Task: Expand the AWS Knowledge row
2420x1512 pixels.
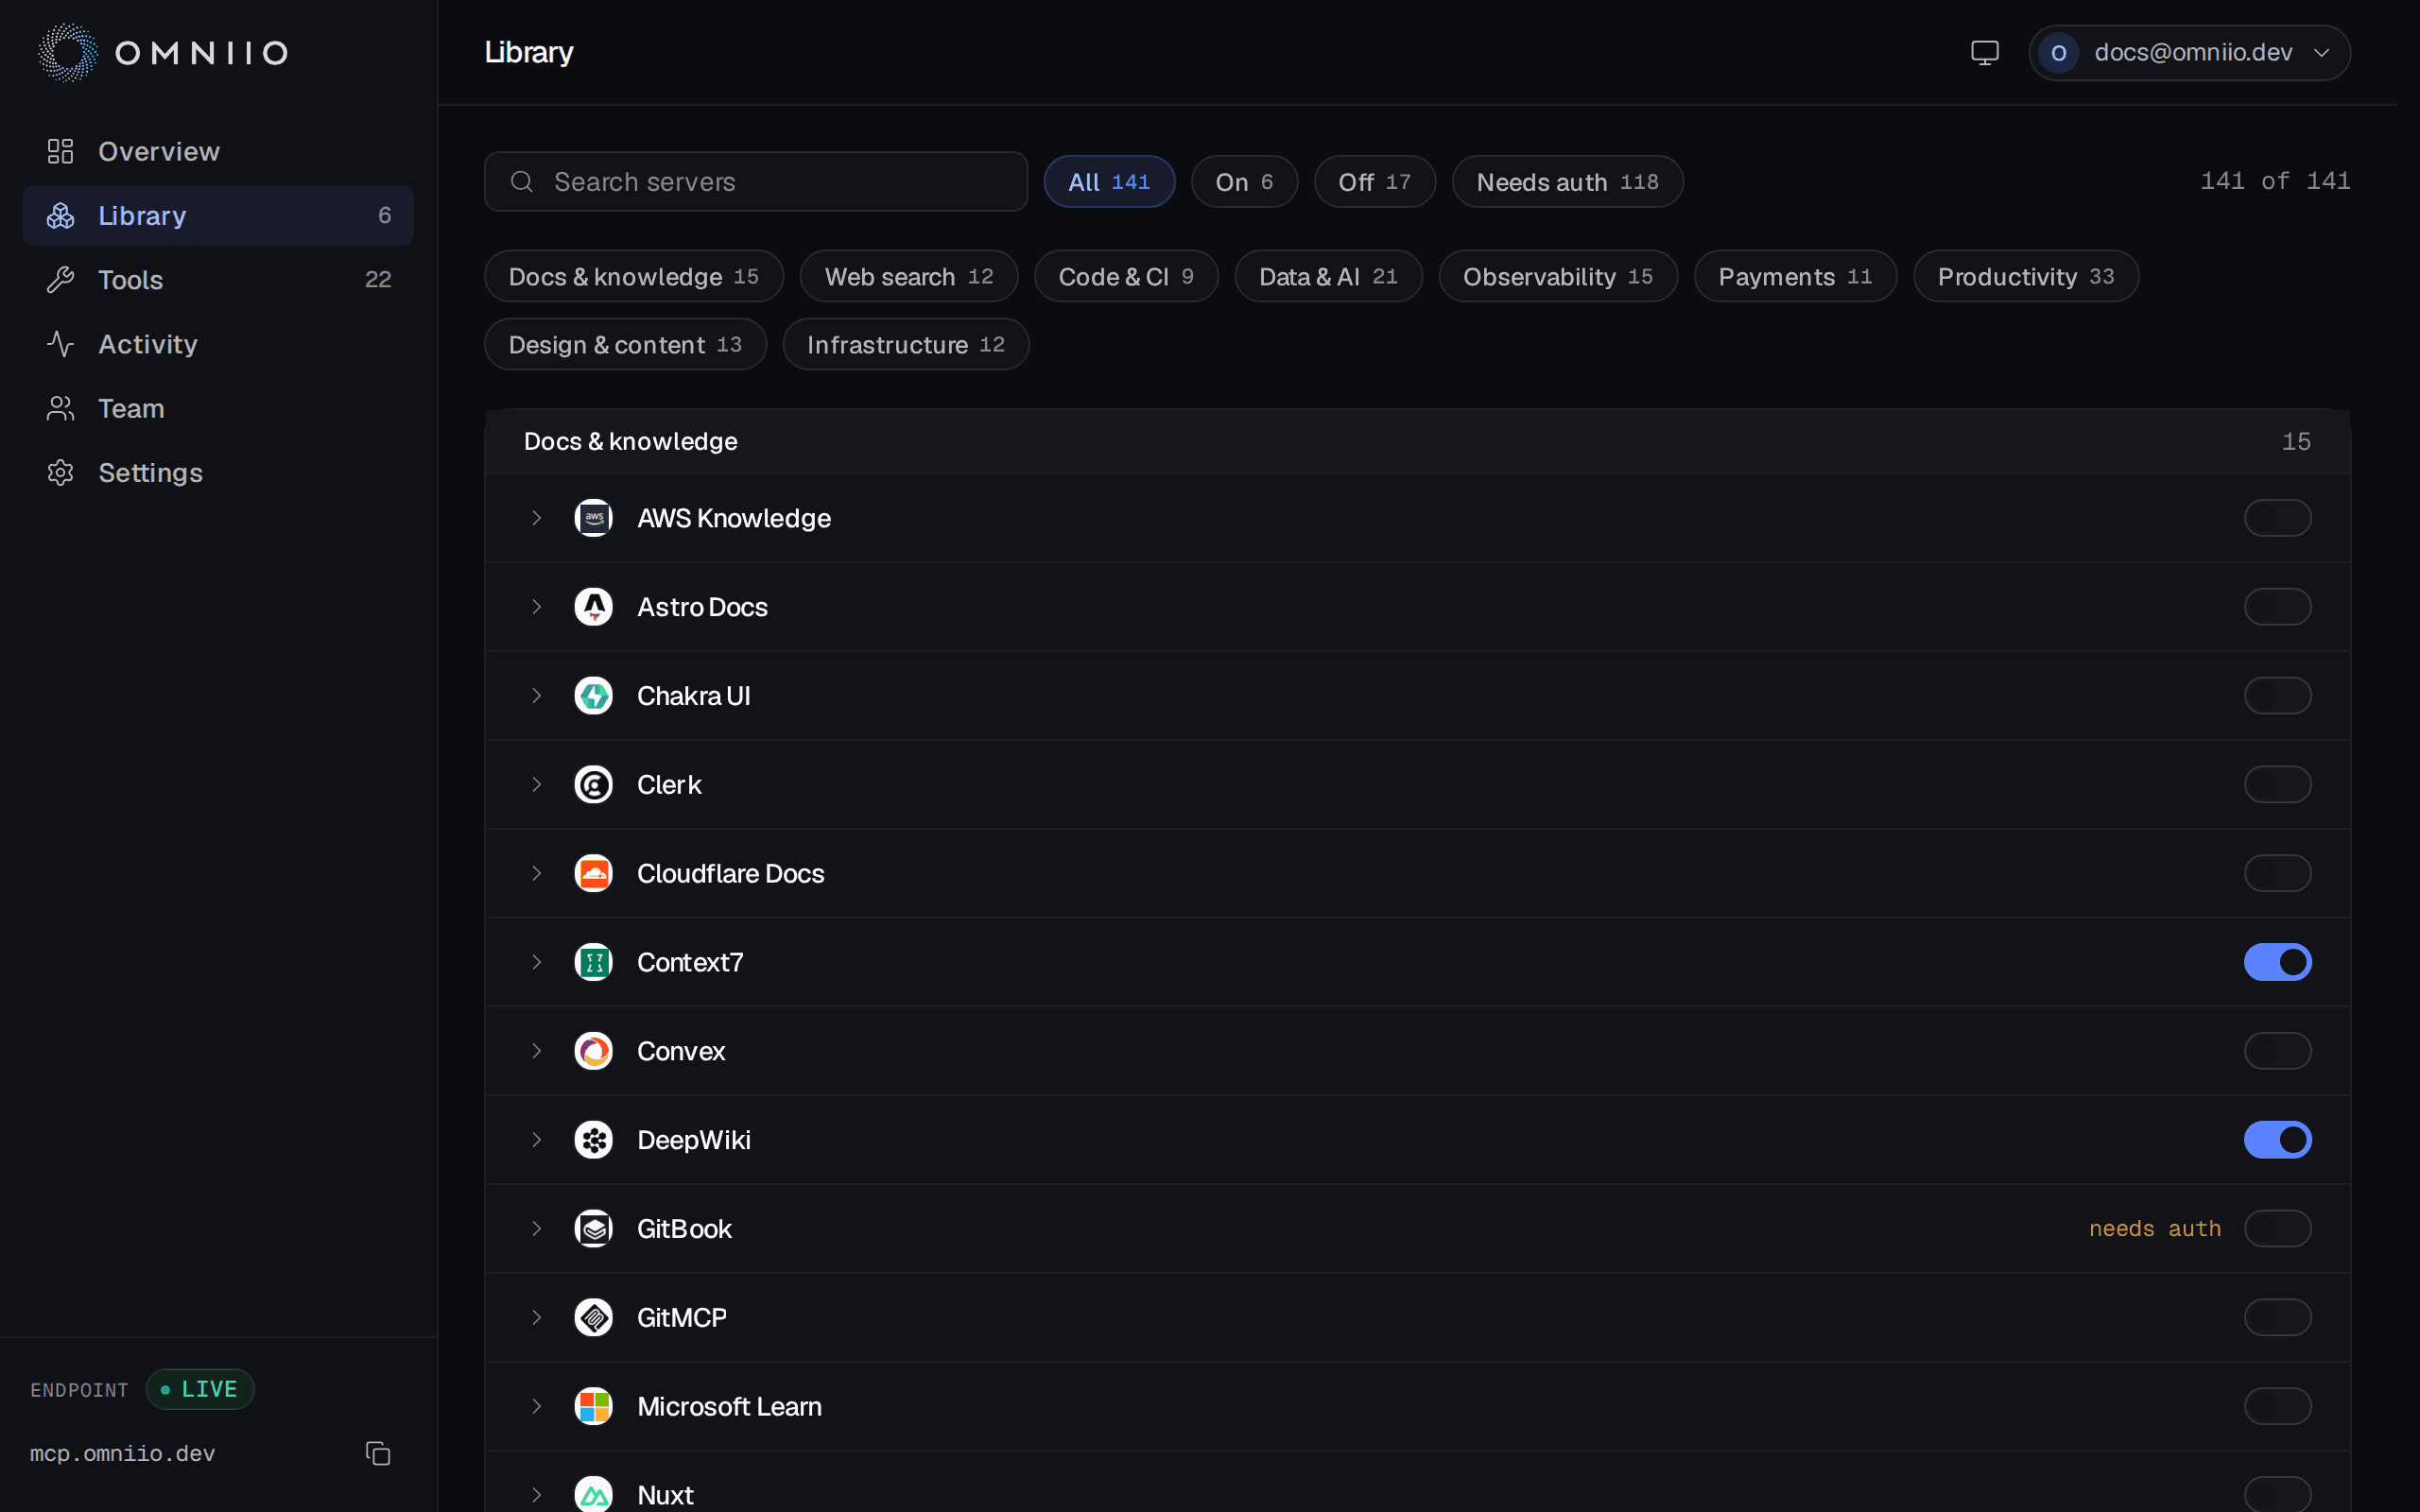Action: 537,518
